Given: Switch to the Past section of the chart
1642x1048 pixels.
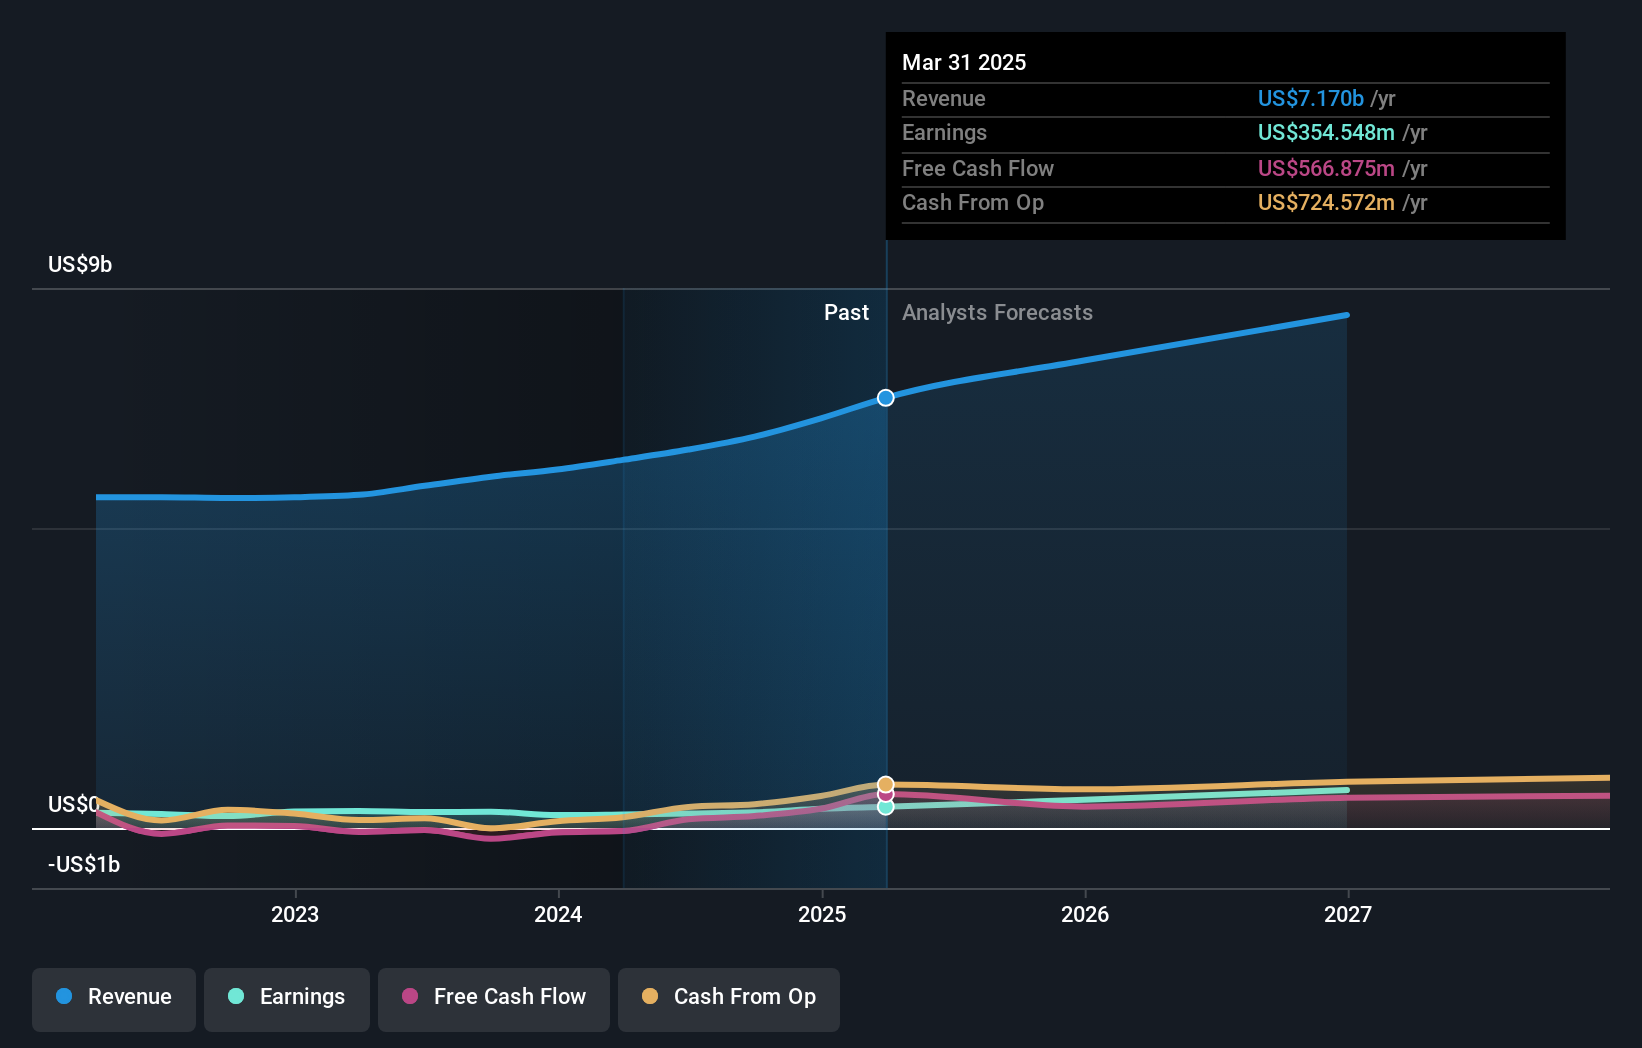Looking at the screenshot, I should click(x=847, y=313).
